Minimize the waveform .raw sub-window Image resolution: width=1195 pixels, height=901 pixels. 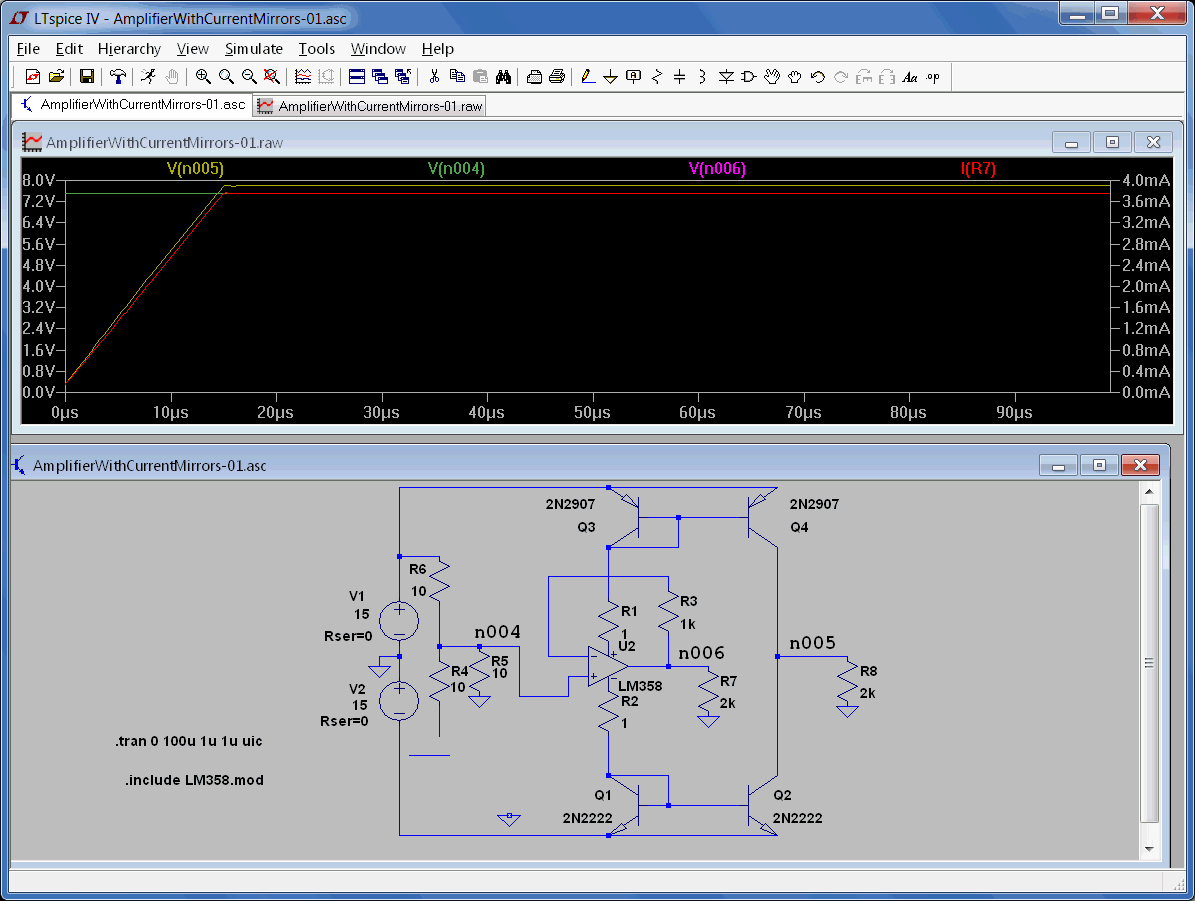1072,143
